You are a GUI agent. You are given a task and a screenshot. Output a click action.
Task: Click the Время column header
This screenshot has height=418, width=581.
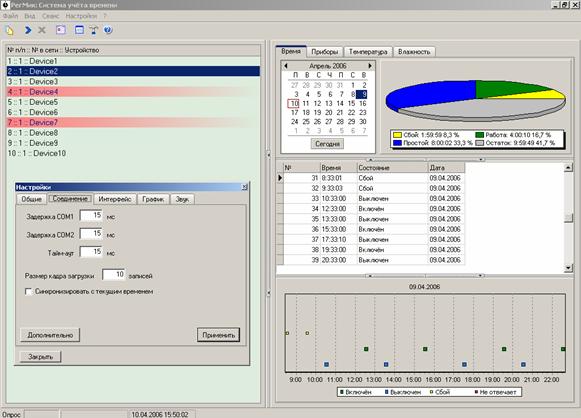[338, 168]
